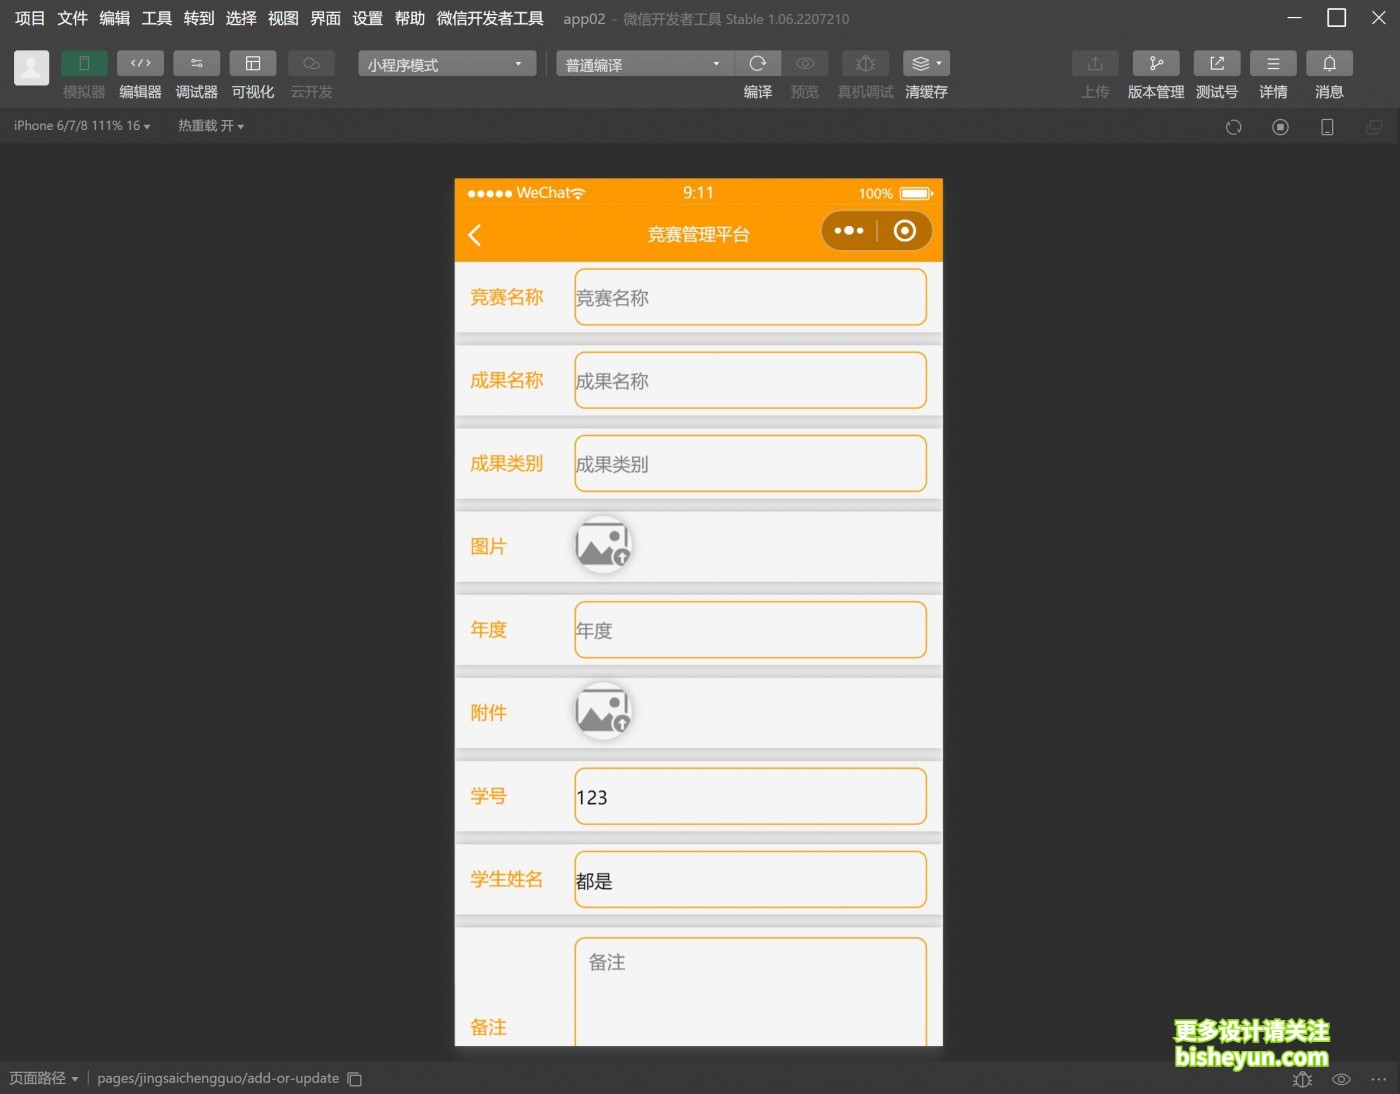Viewport: 1400px width, 1094px height.
Task: Open the 界面 menu
Action: coord(325,18)
